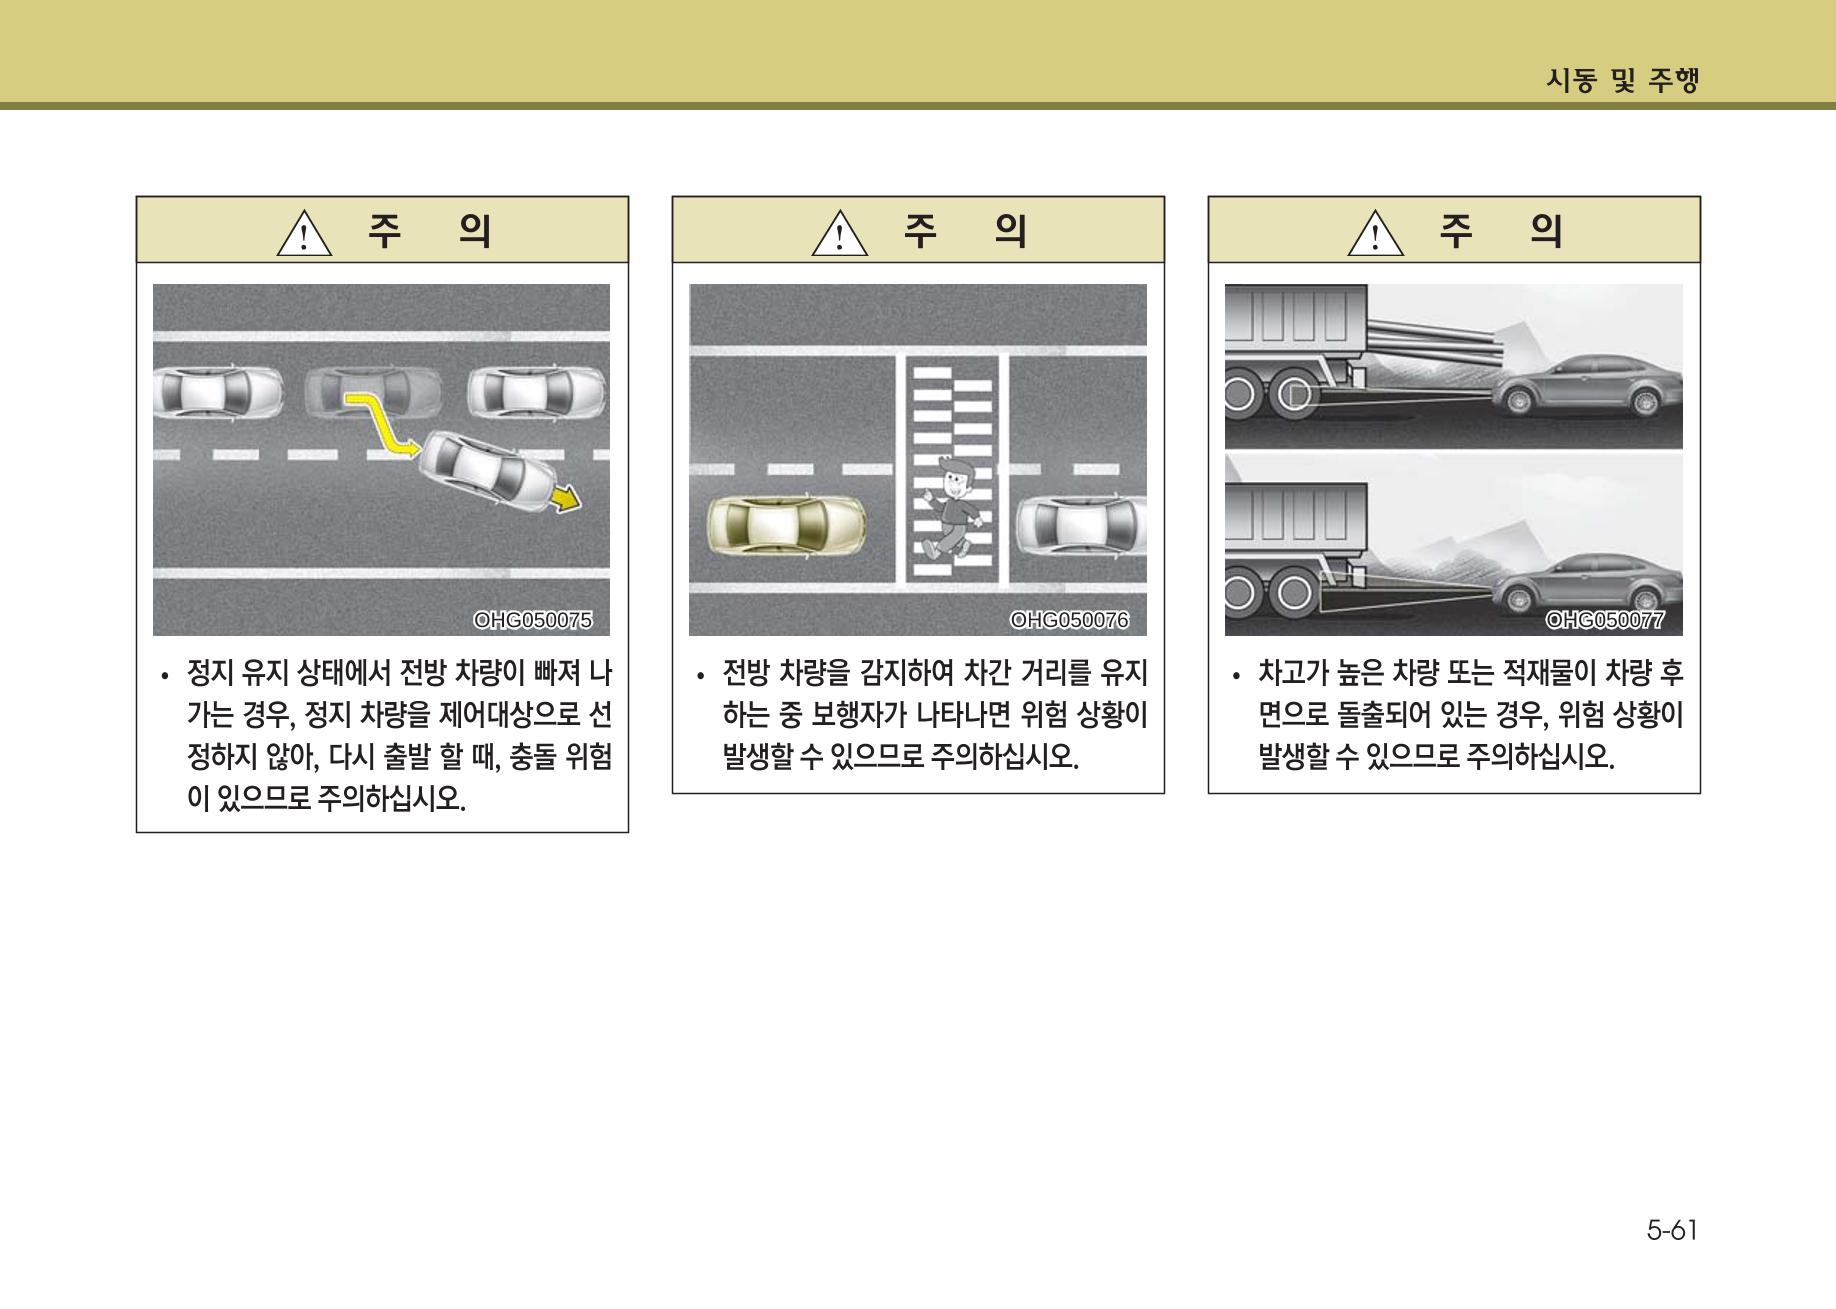Click the '주 의' heading of the first caution box
Image resolution: width=1836 pixels, height=1309 pixels.
429,231
